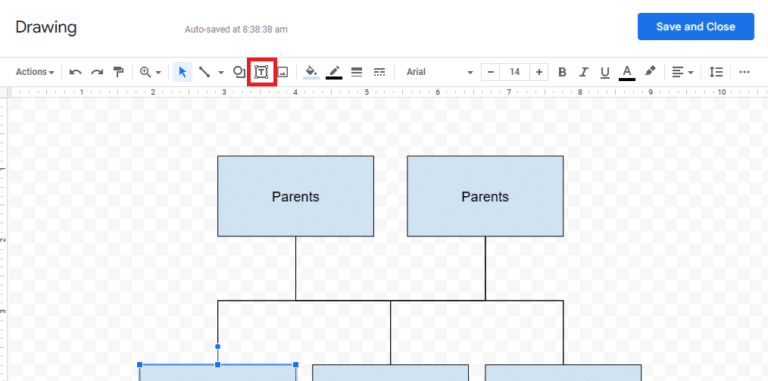Open the More options ellipsis menu

point(744,72)
